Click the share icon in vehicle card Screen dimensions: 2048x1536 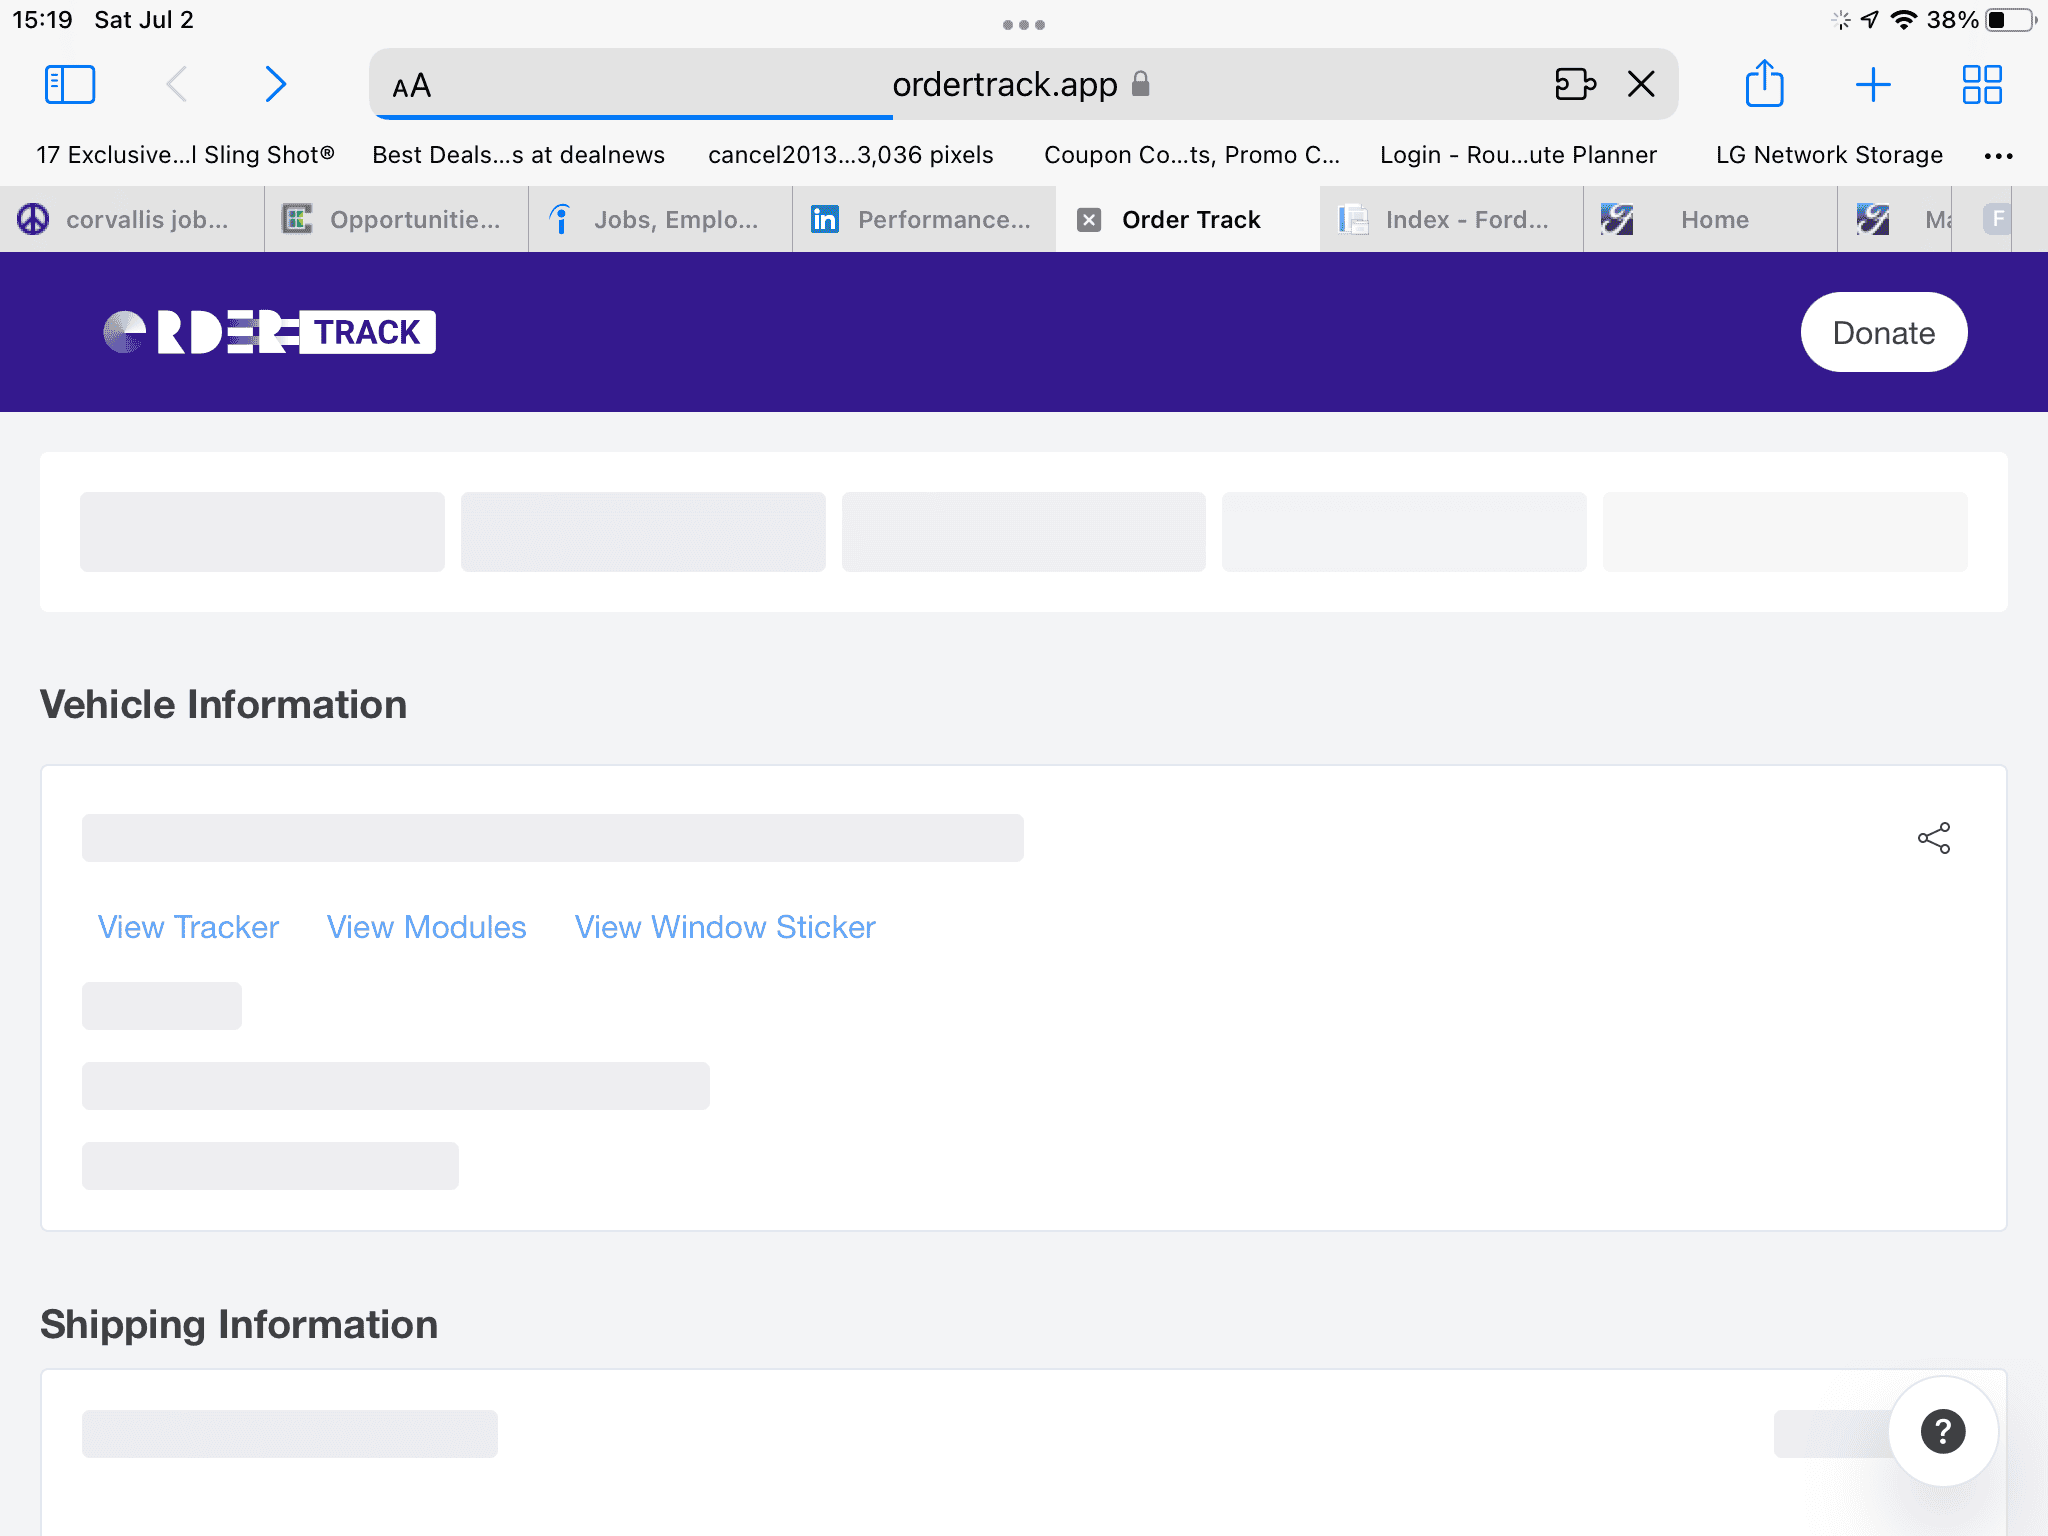pyautogui.click(x=1934, y=837)
